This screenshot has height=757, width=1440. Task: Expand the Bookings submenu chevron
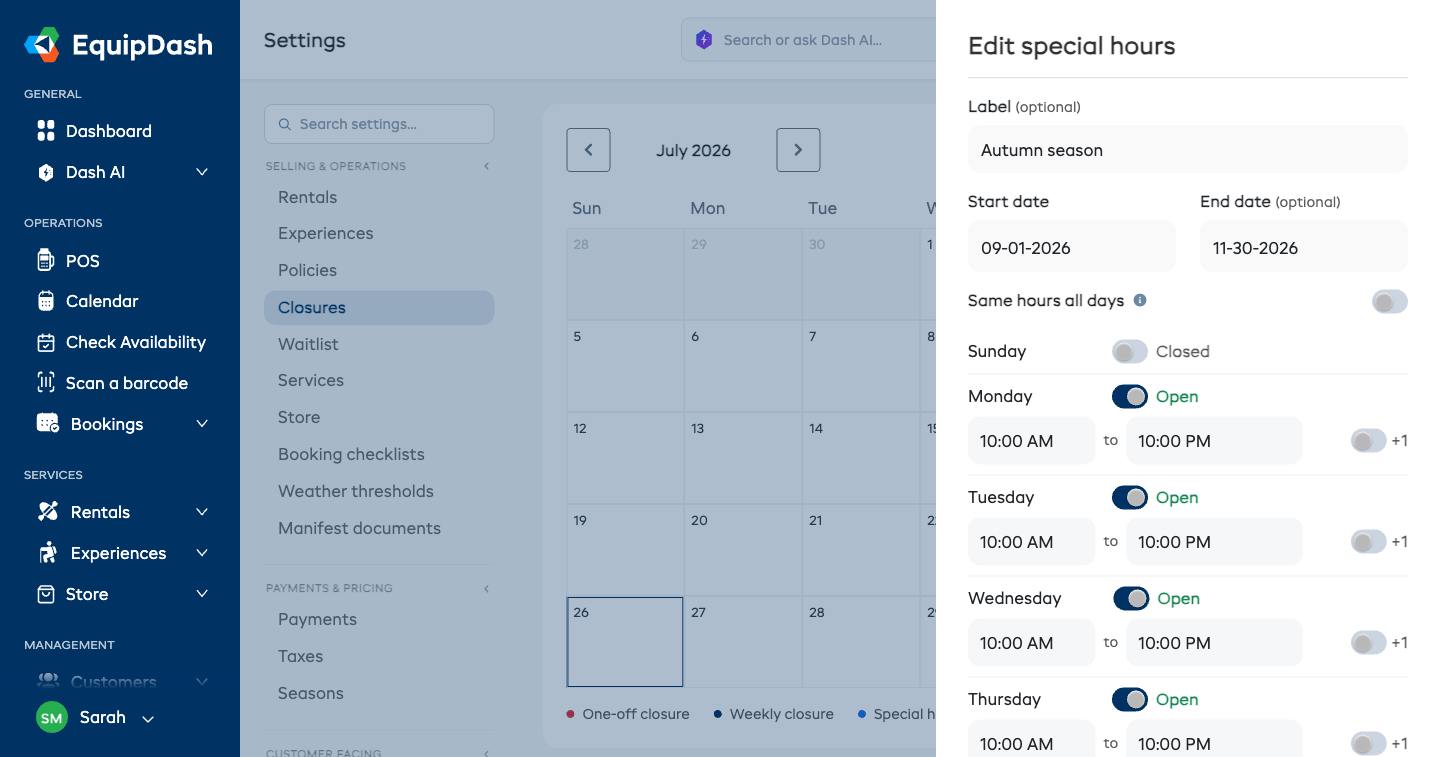pos(202,424)
